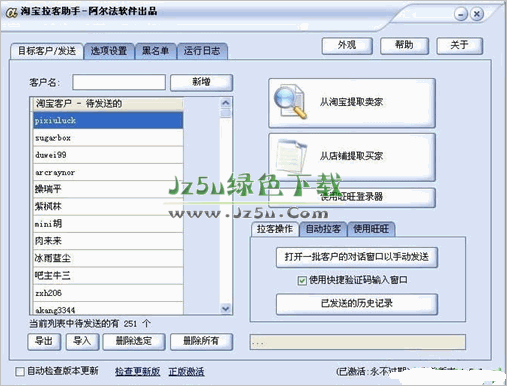Click the 正版激活 link
The height and width of the screenshot is (386, 507).
186,371
